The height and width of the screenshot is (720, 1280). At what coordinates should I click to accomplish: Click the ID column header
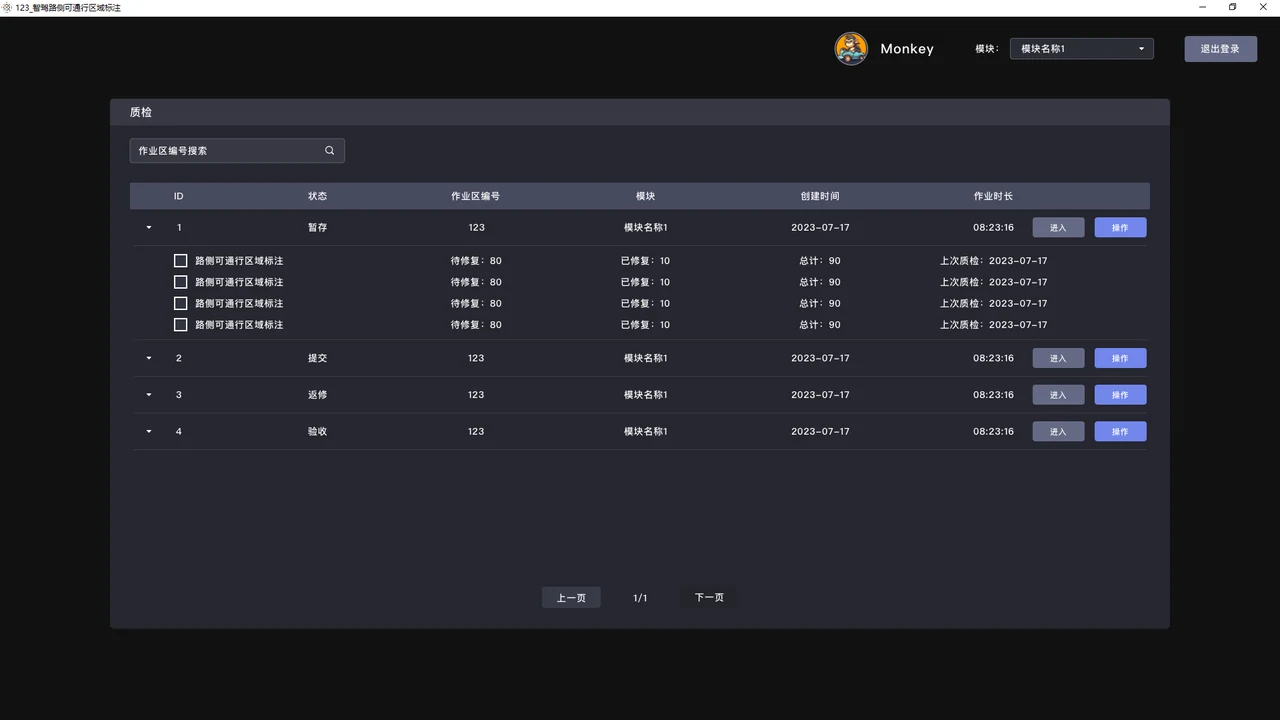click(179, 196)
